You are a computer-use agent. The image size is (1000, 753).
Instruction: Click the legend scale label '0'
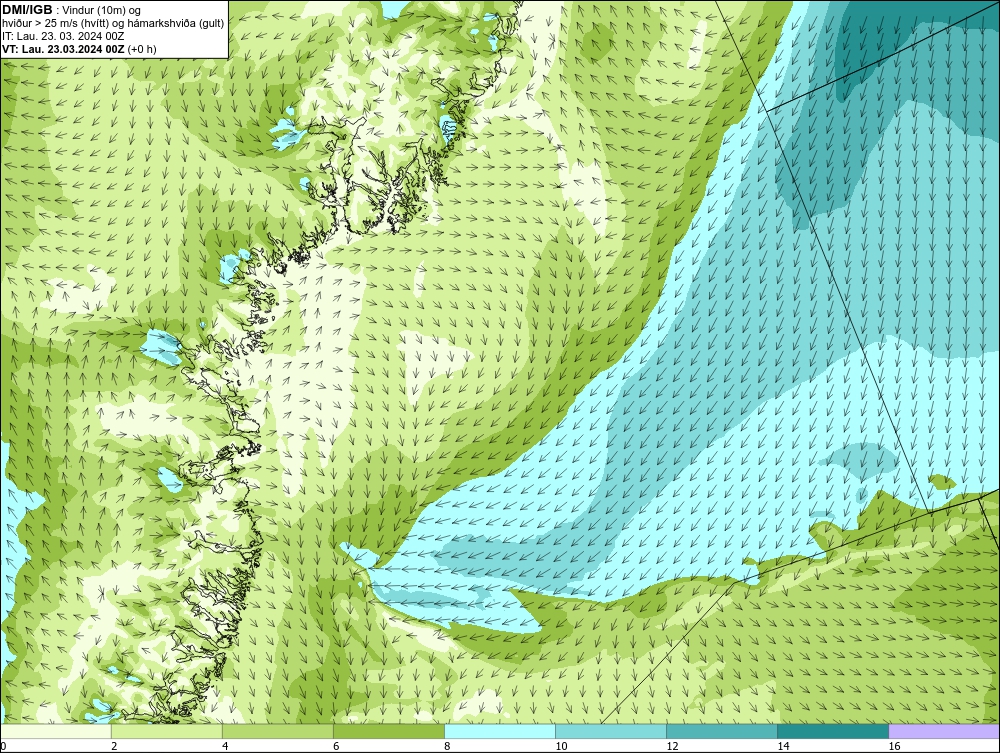3,746
